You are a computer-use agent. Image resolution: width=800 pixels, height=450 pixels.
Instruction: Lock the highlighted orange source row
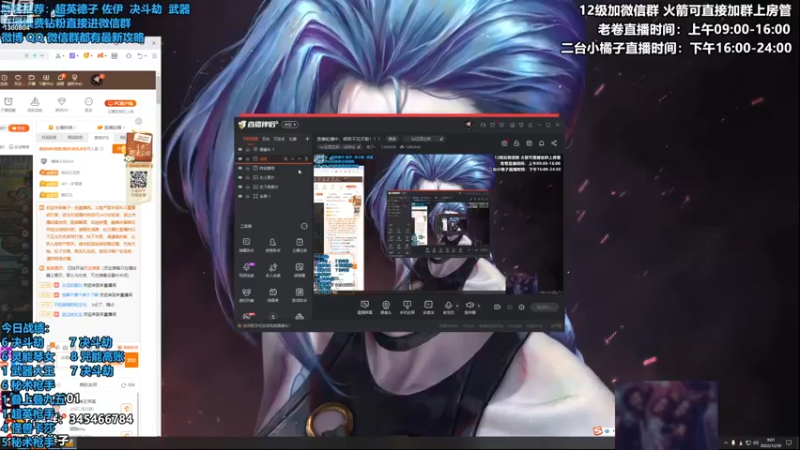pos(248,159)
